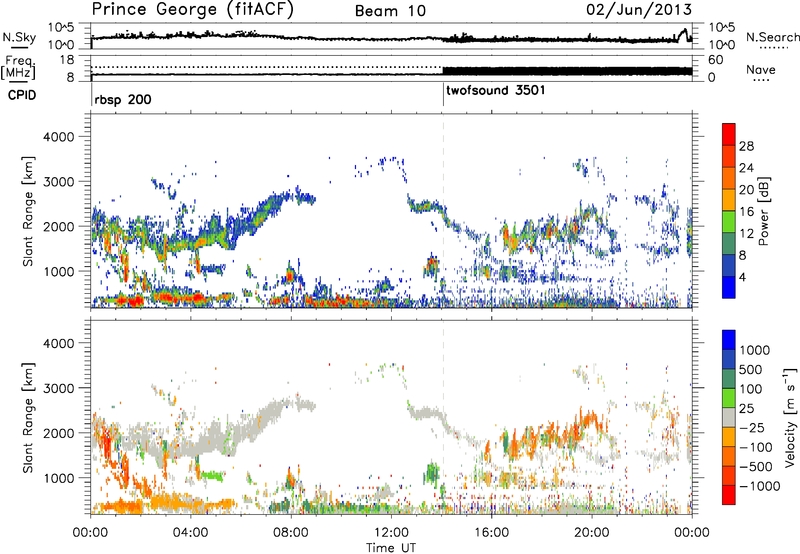Click the date 02/Jun/2013
800x554 pixels.
(639, 9)
